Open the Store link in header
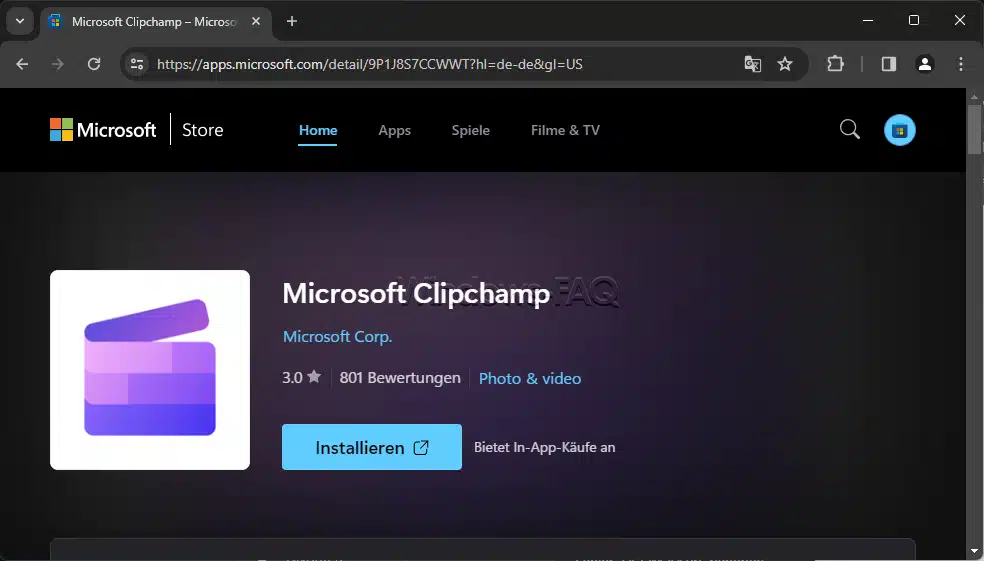 point(203,130)
